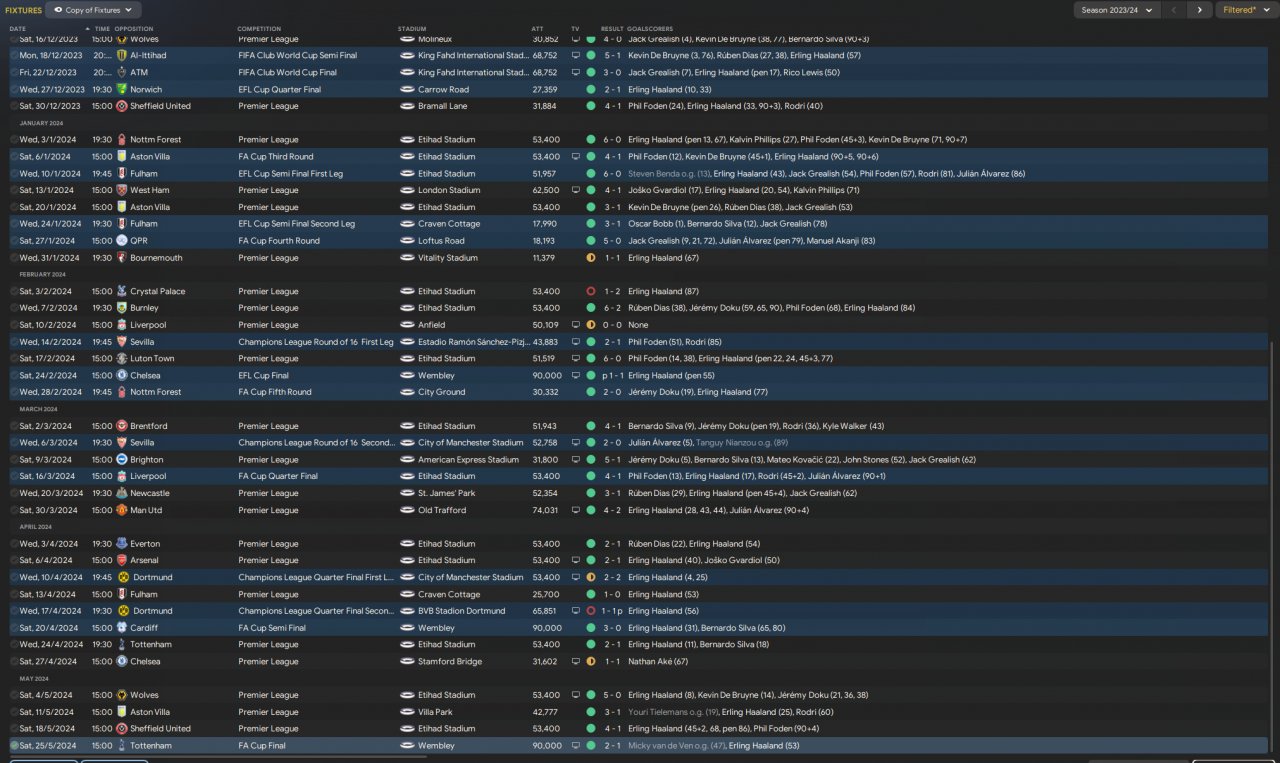Sort by the STADIUM column header
The height and width of the screenshot is (763, 1280).
pyautogui.click(x=412, y=29)
